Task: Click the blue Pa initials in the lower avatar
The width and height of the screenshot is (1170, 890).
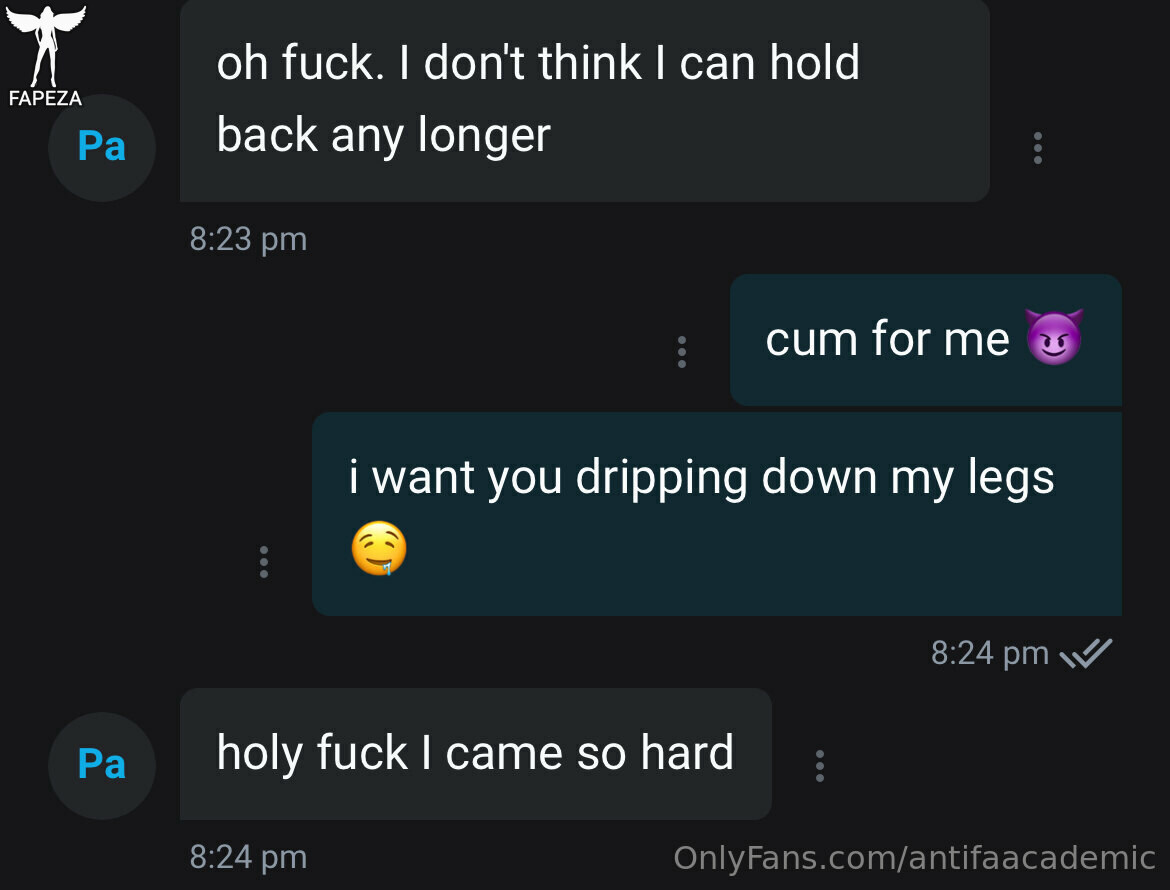Action: [x=101, y=764]
